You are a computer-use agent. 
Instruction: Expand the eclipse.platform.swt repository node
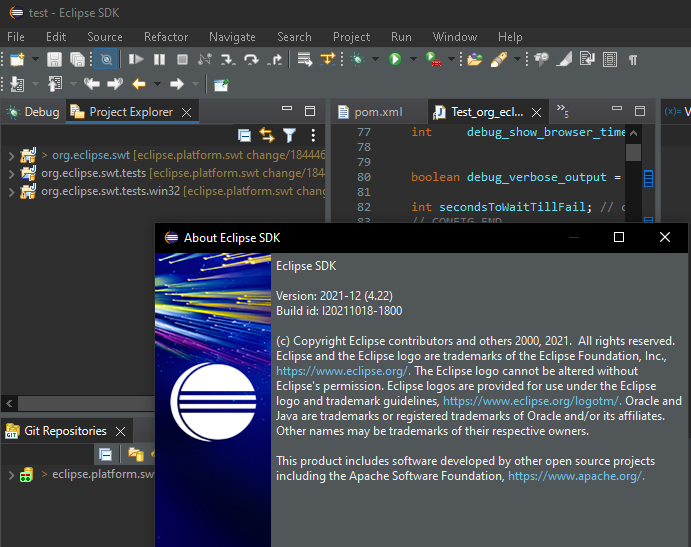tap(10, 474)
